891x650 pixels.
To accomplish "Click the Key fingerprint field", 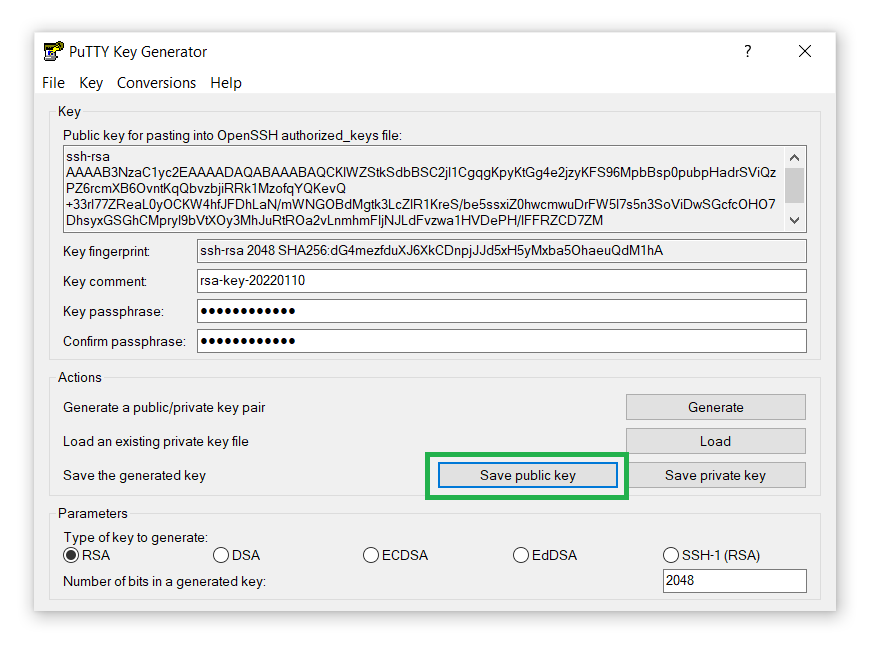I will (x=502, y=251).
